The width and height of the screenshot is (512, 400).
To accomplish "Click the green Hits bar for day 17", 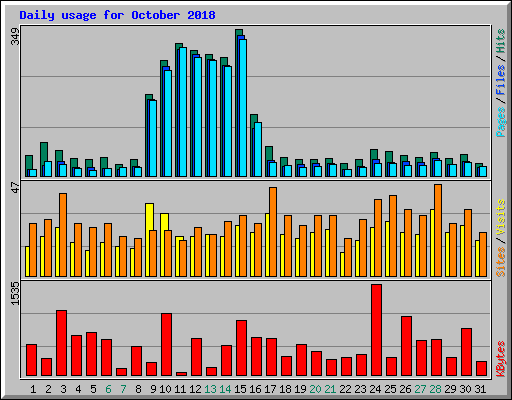I will (x=269, y=153).
